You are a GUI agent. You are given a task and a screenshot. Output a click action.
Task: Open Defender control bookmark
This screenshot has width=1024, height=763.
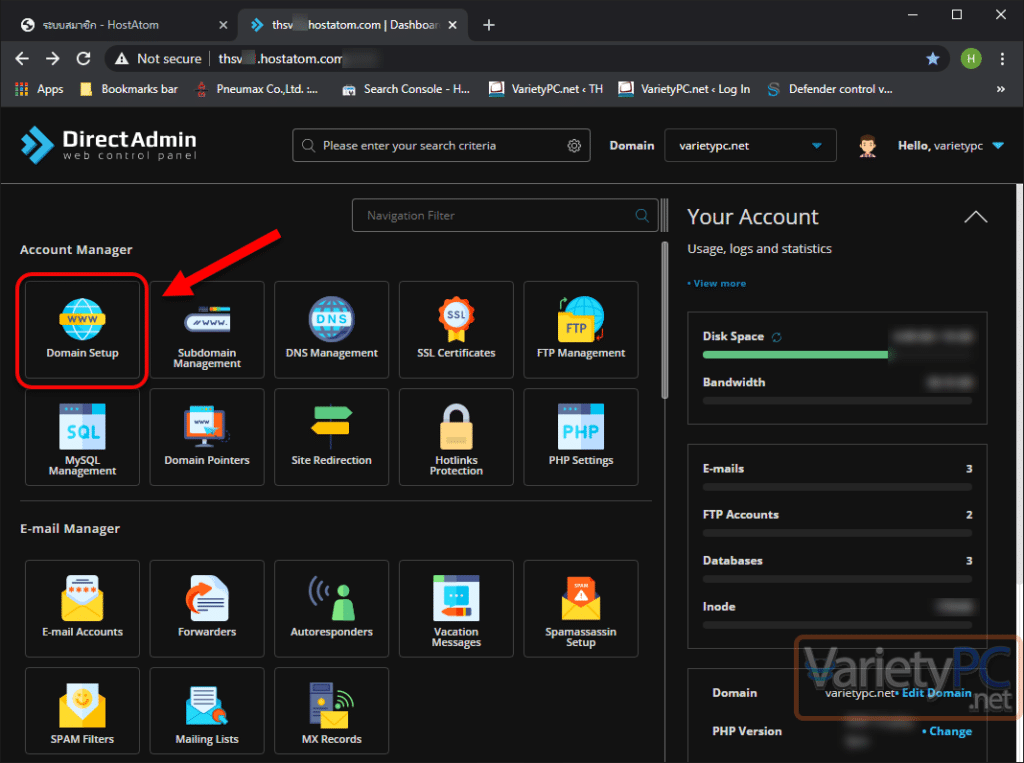830,89
